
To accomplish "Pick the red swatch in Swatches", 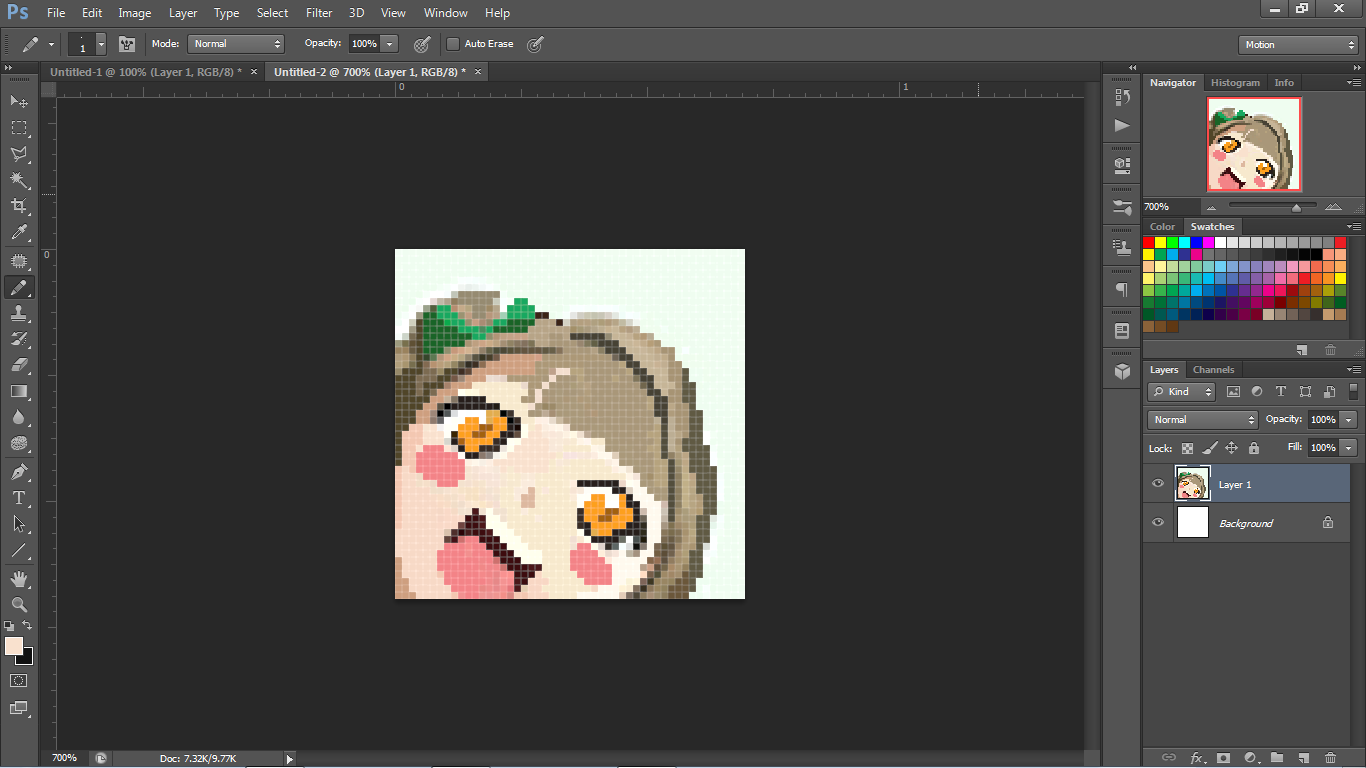I will point(1149,242).
